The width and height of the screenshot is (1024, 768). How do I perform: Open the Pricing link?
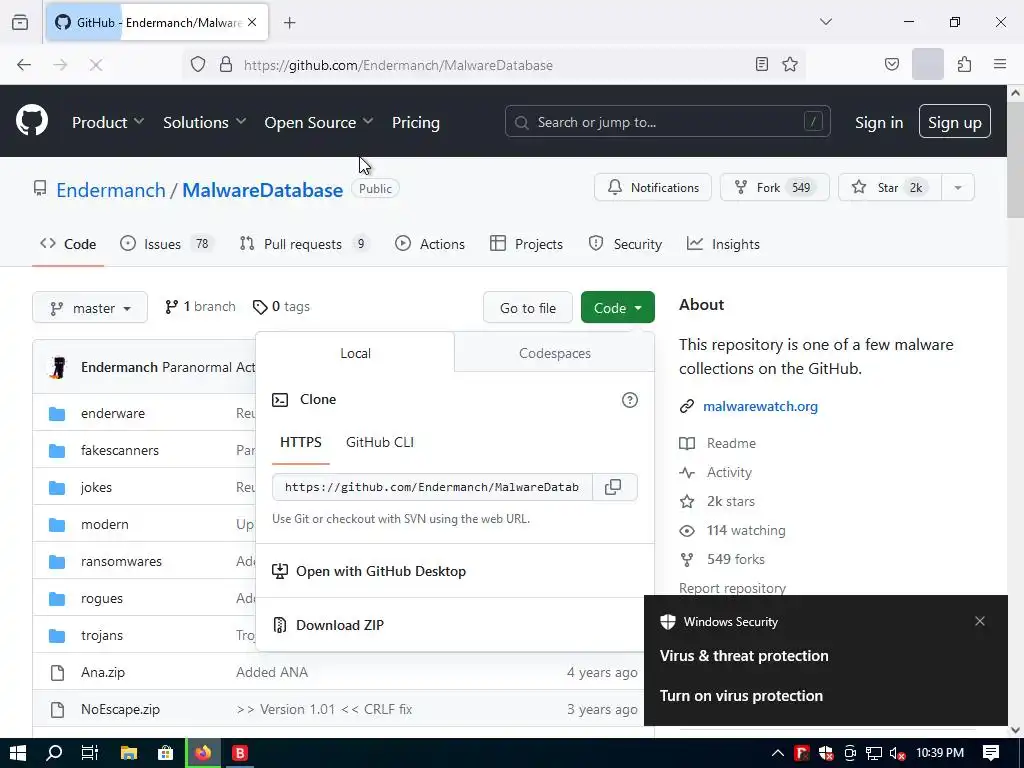(x=415, y=122)
